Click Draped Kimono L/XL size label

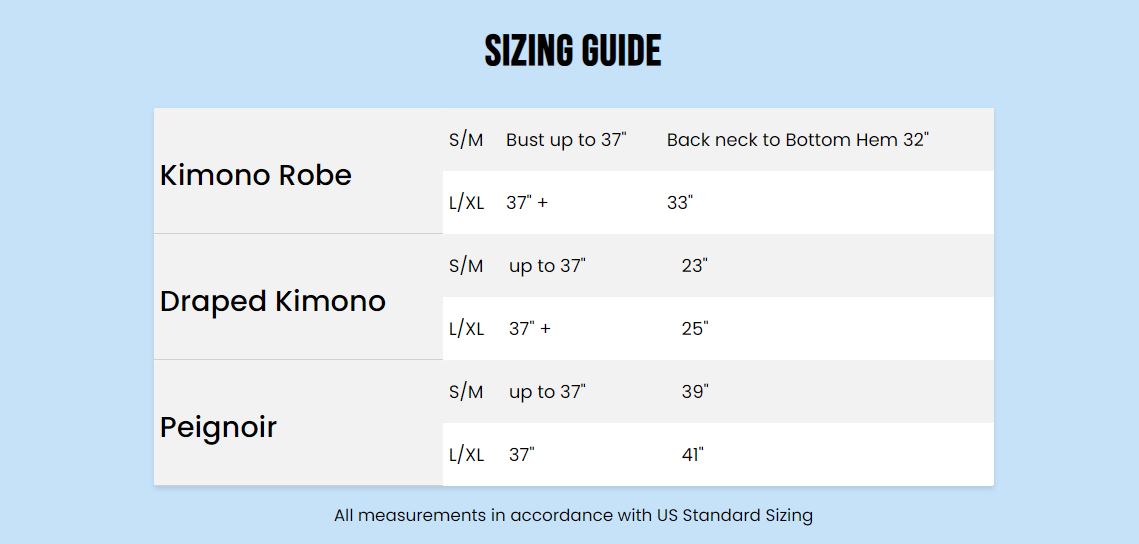coord(466,329)
